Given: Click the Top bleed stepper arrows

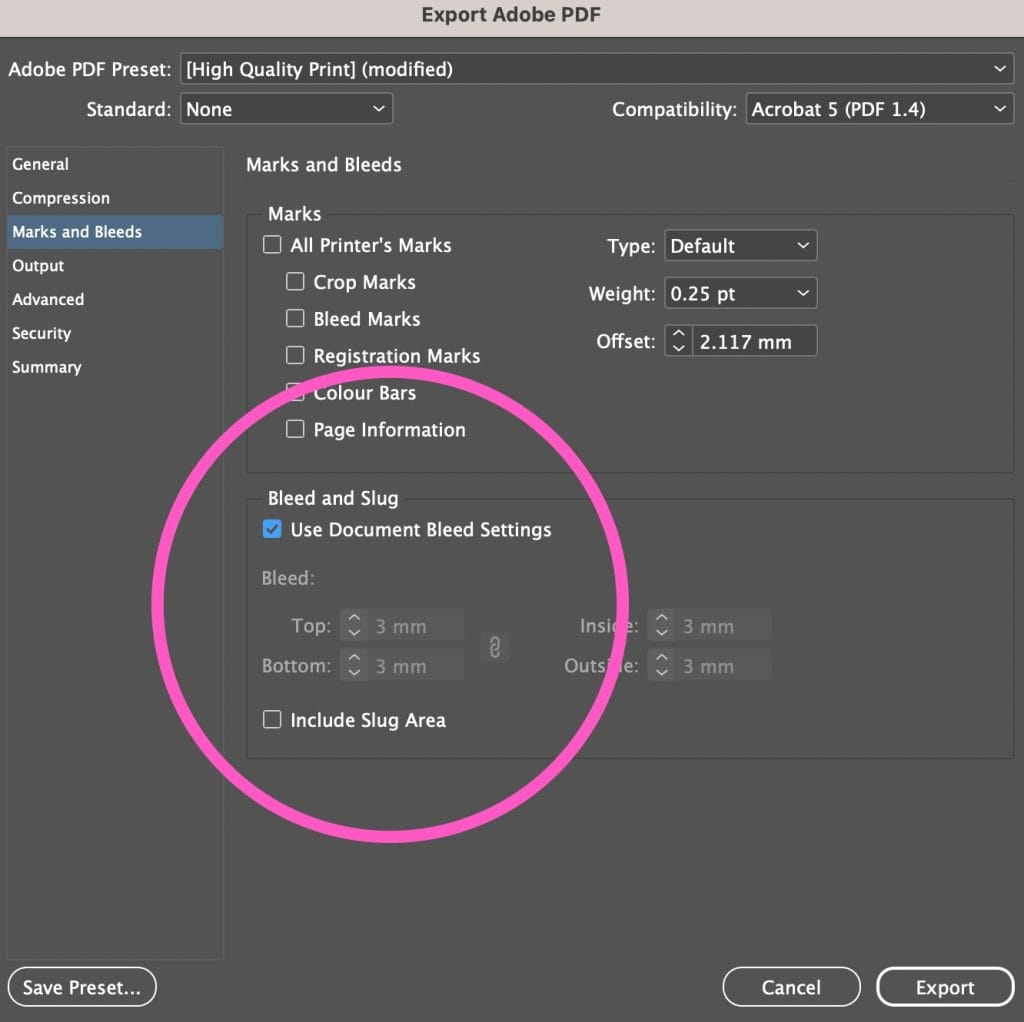Looking at the screenshot, I should 354,626.
